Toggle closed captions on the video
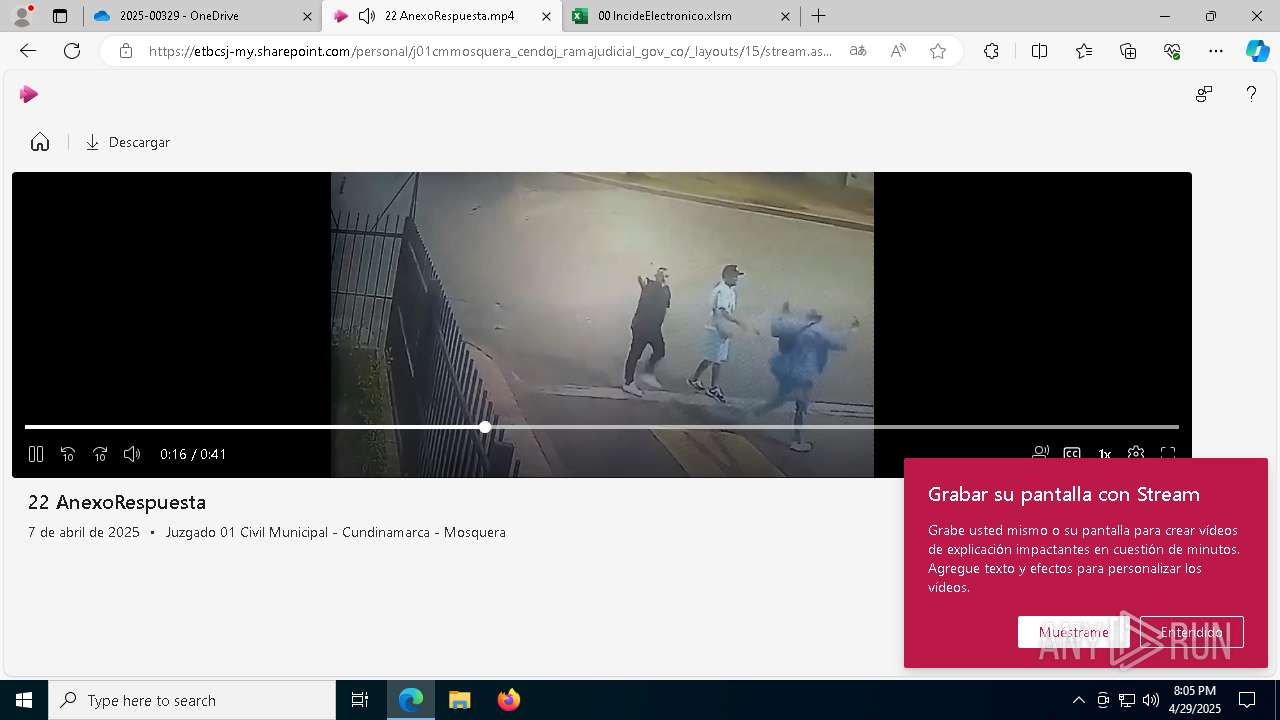 coord(1072,454)
